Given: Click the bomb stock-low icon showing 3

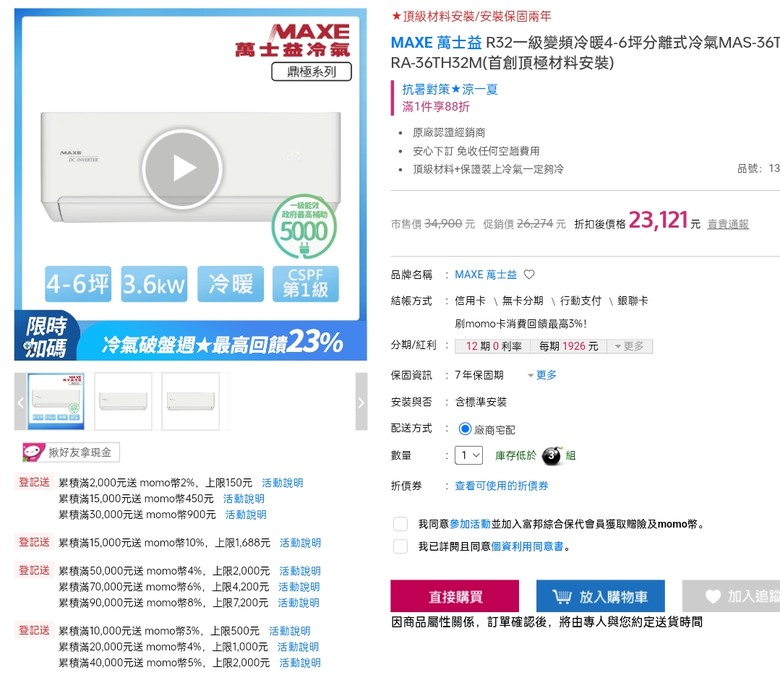Looking at the screenshot, I should (552, 455).
